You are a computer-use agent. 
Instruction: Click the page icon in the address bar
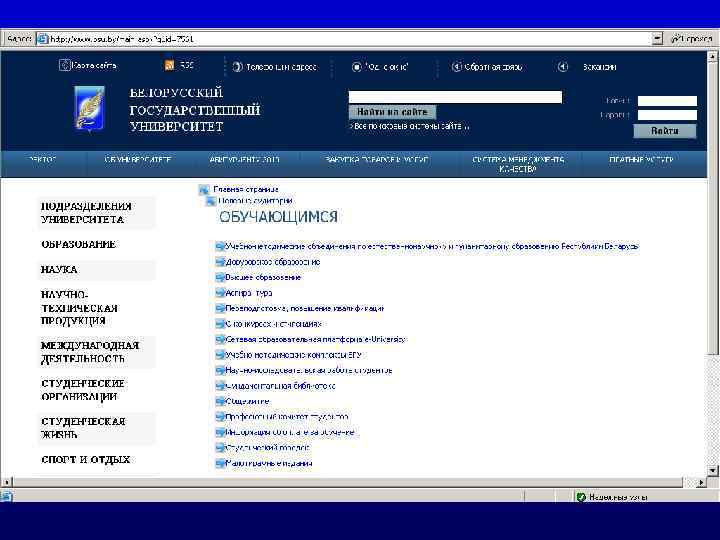click(x=43, y=39)
